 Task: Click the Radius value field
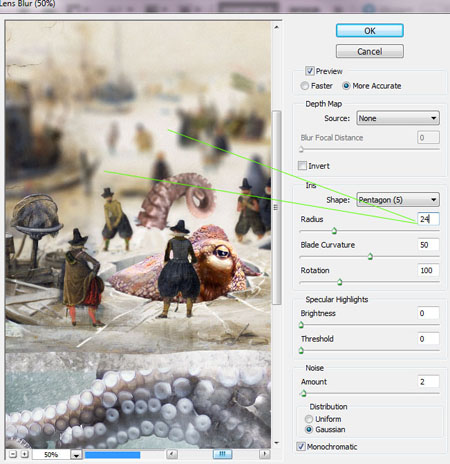pyautogui.click(x=428, y=219)
